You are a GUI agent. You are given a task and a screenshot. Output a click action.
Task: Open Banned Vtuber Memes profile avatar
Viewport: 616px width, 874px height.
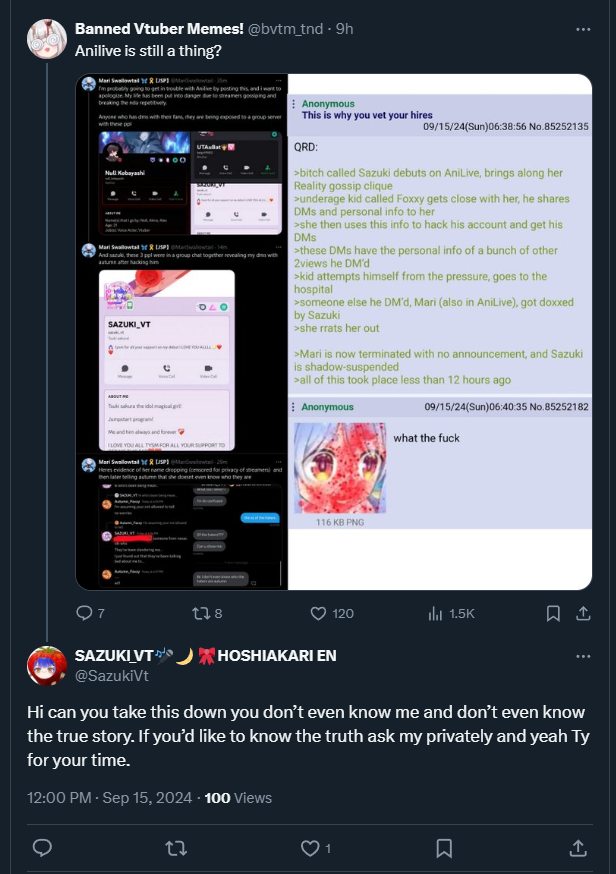pos(47,38)
